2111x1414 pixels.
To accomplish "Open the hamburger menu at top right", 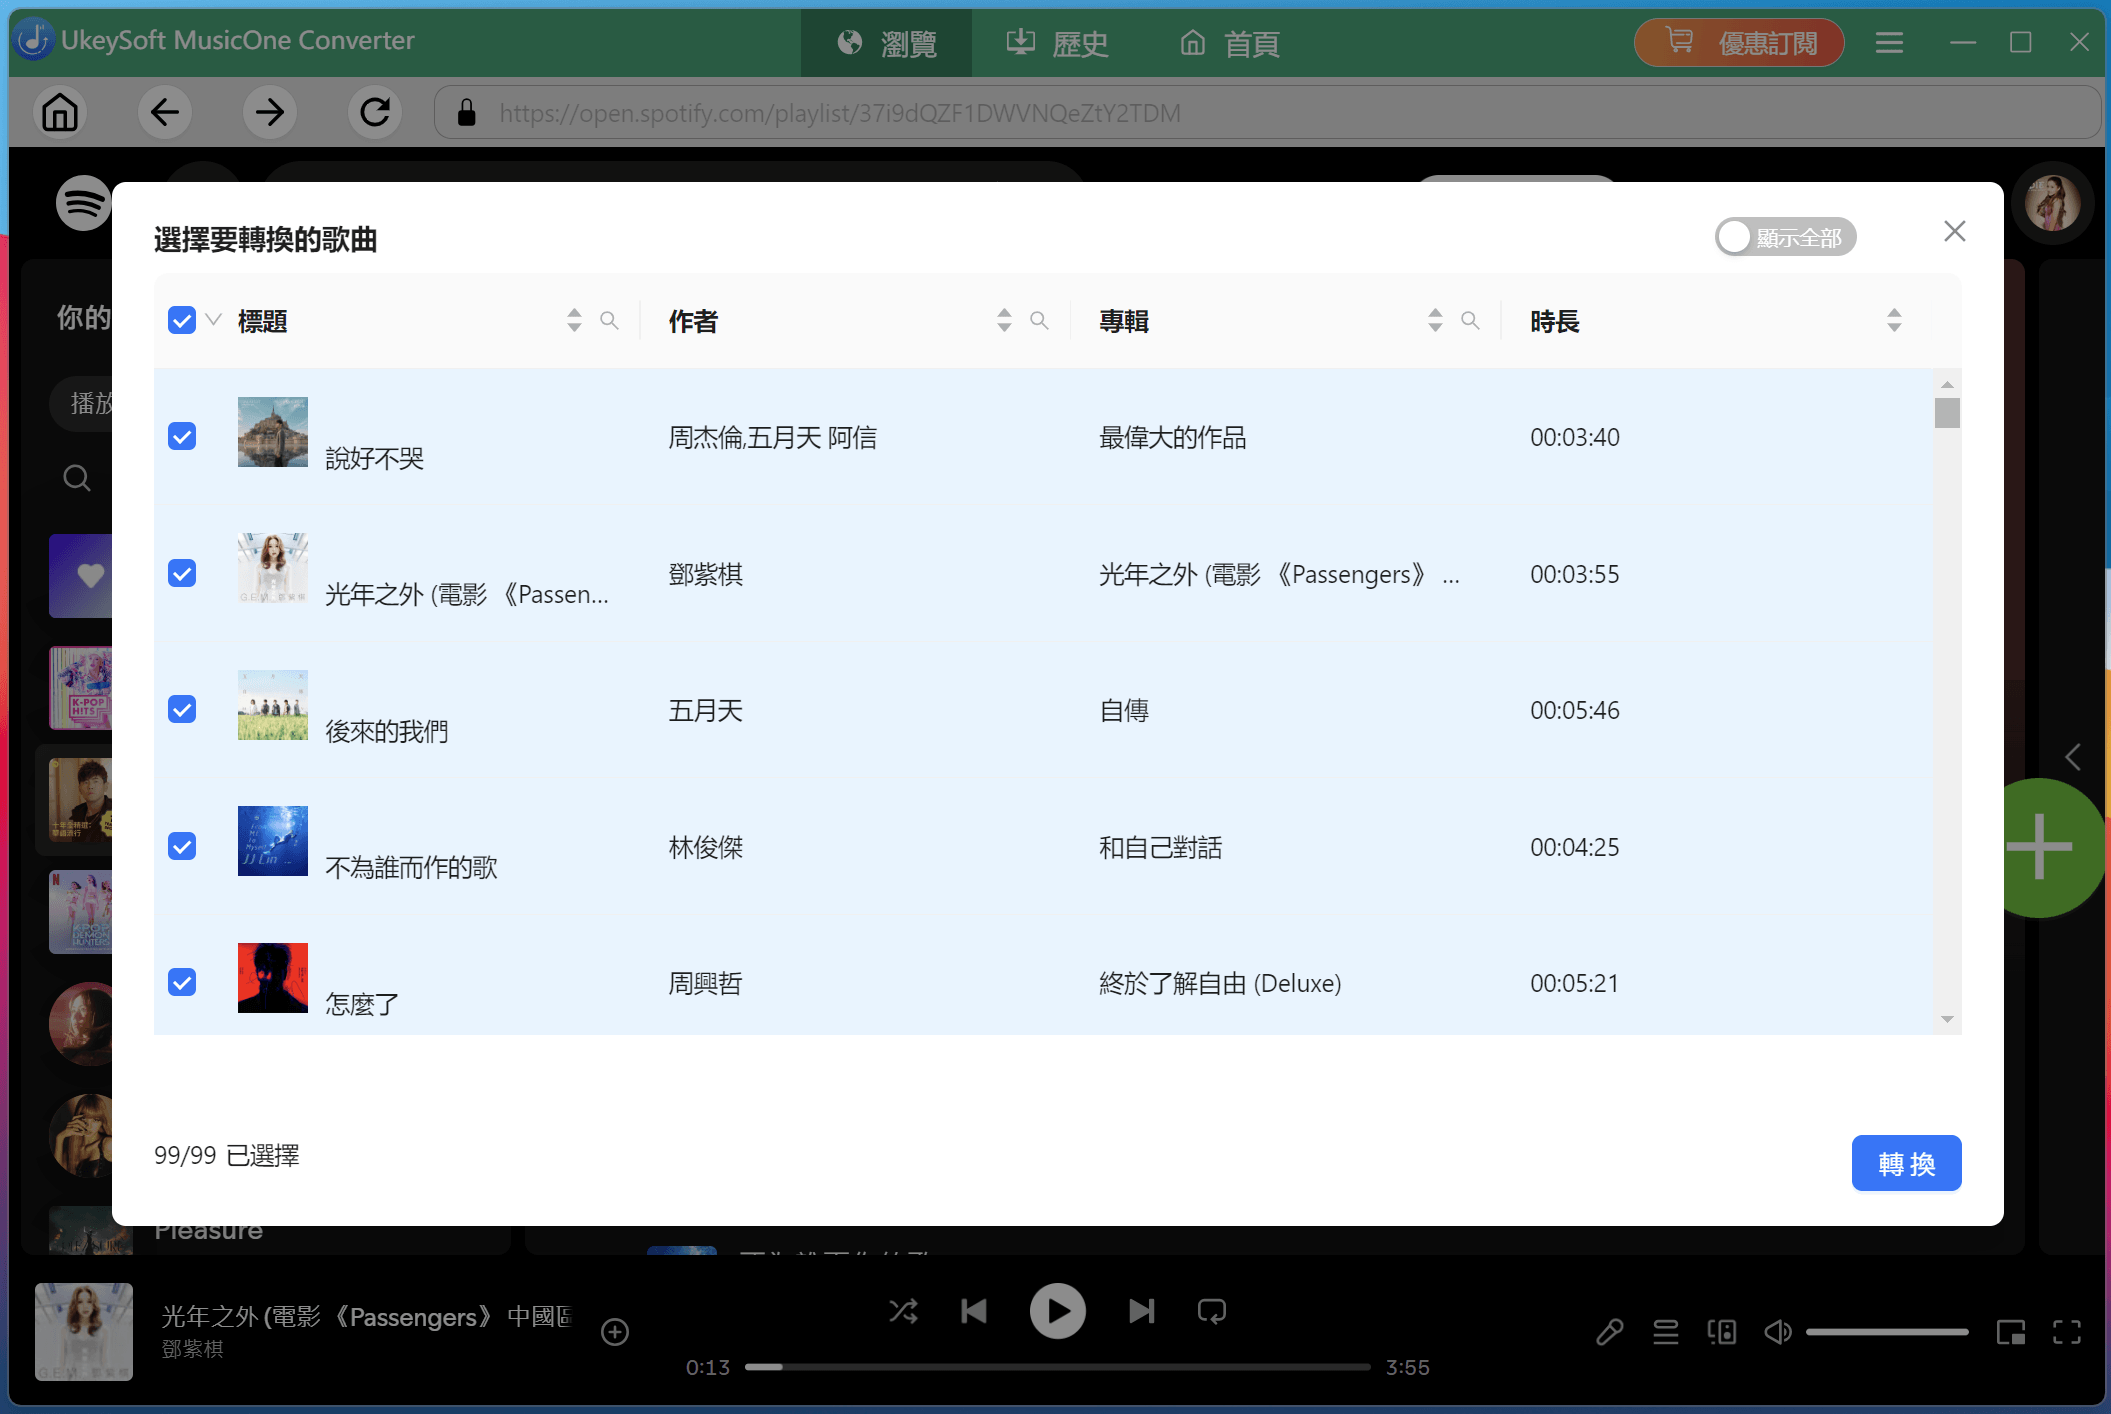I will 1888,42.
